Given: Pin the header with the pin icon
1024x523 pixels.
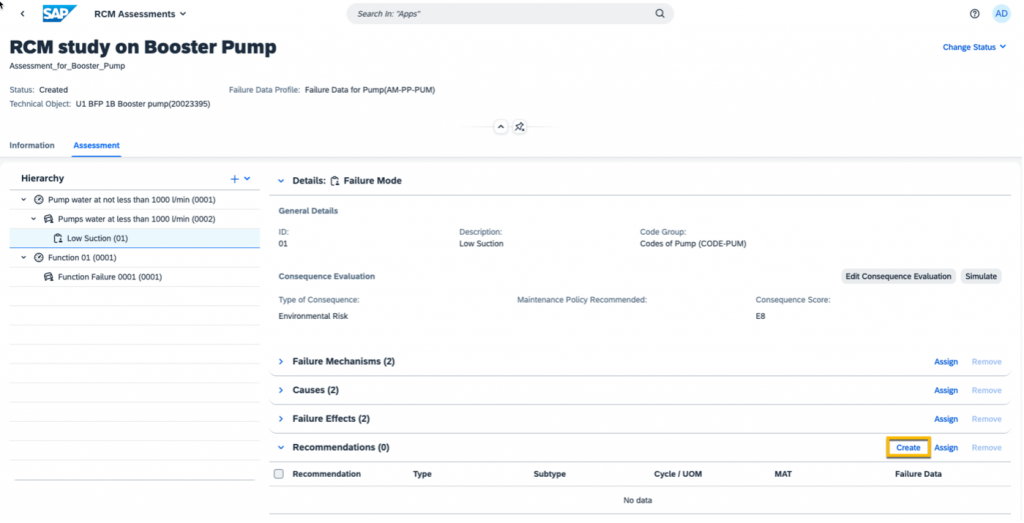Looking at the screenshot, I should coord(520,127).
